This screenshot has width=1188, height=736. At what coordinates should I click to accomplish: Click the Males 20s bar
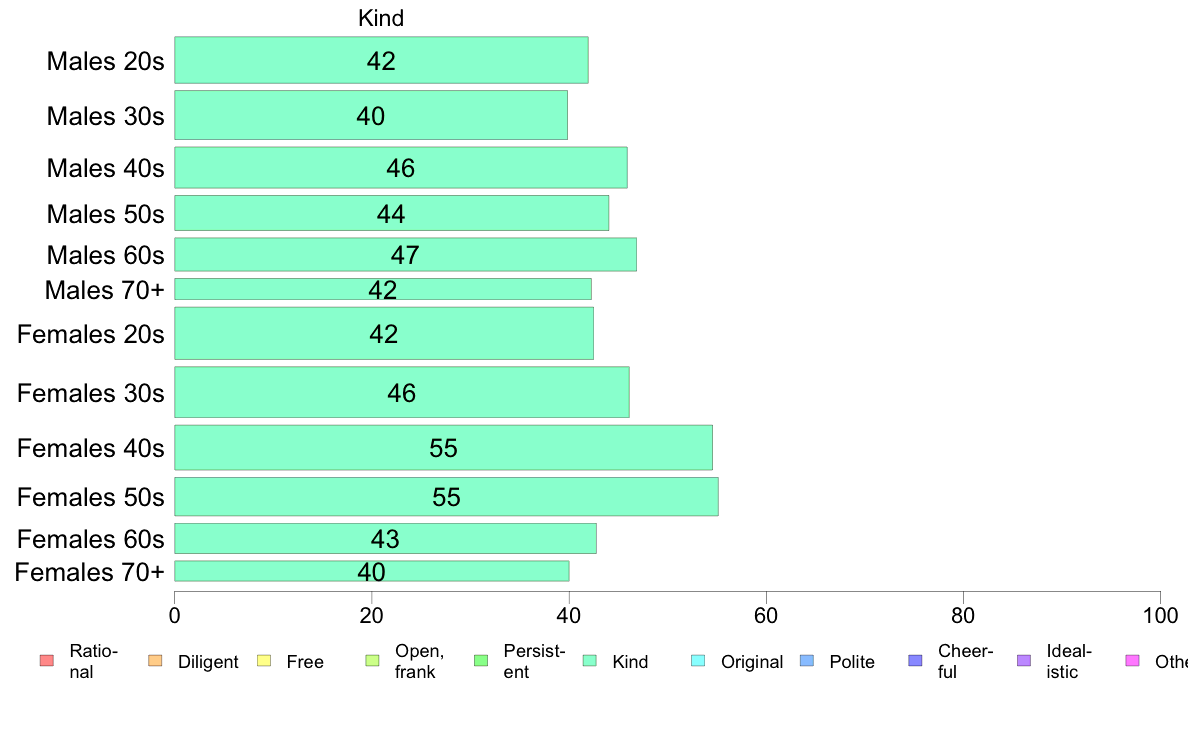click(x=381, y=60)
